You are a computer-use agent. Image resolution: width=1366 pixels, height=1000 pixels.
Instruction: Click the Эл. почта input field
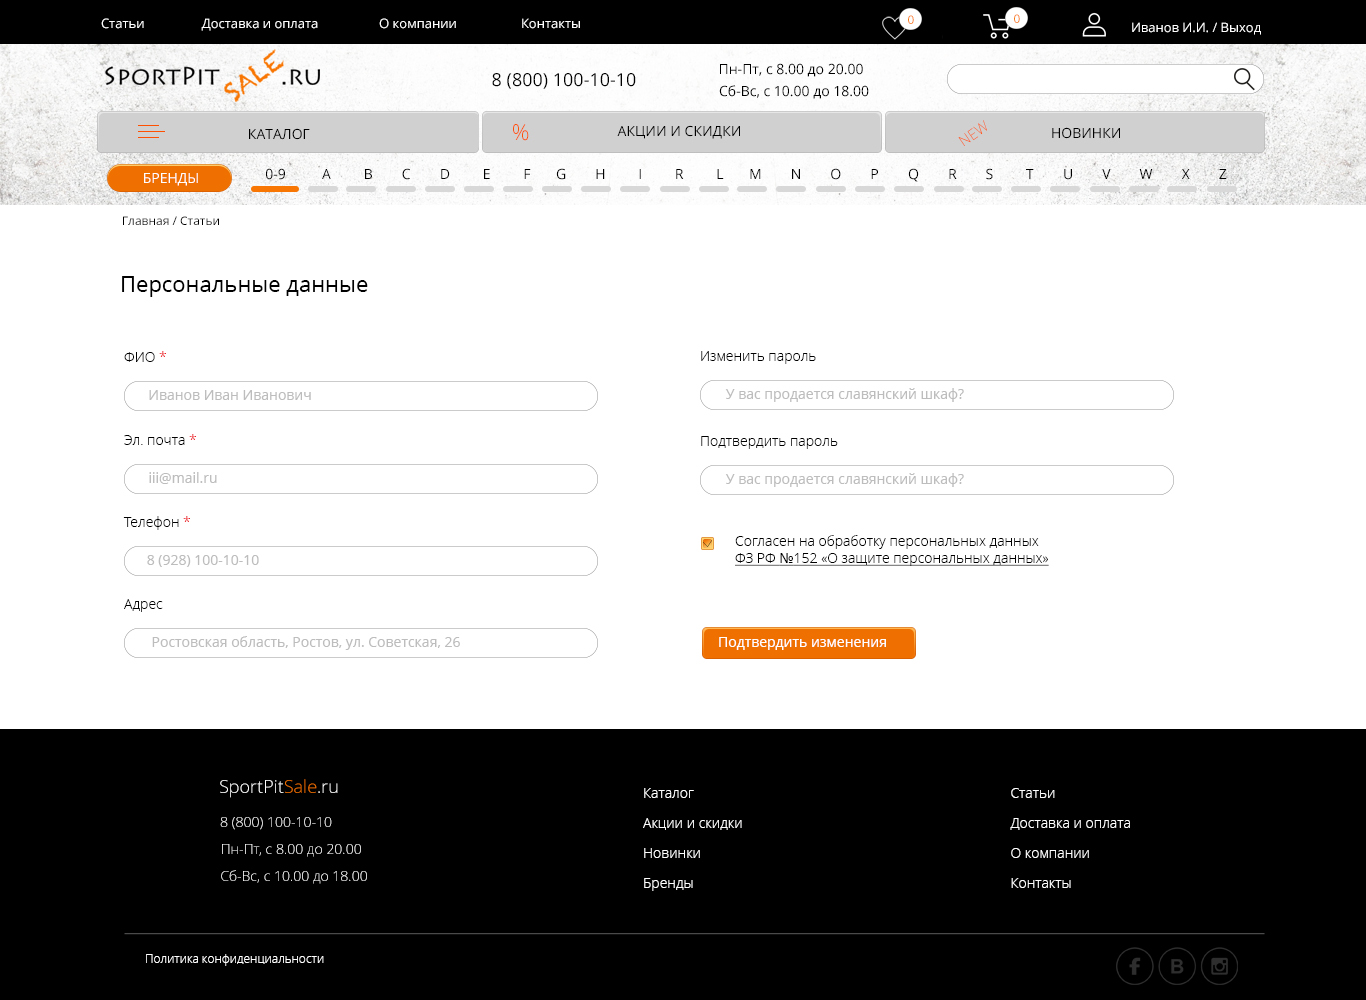361,479
